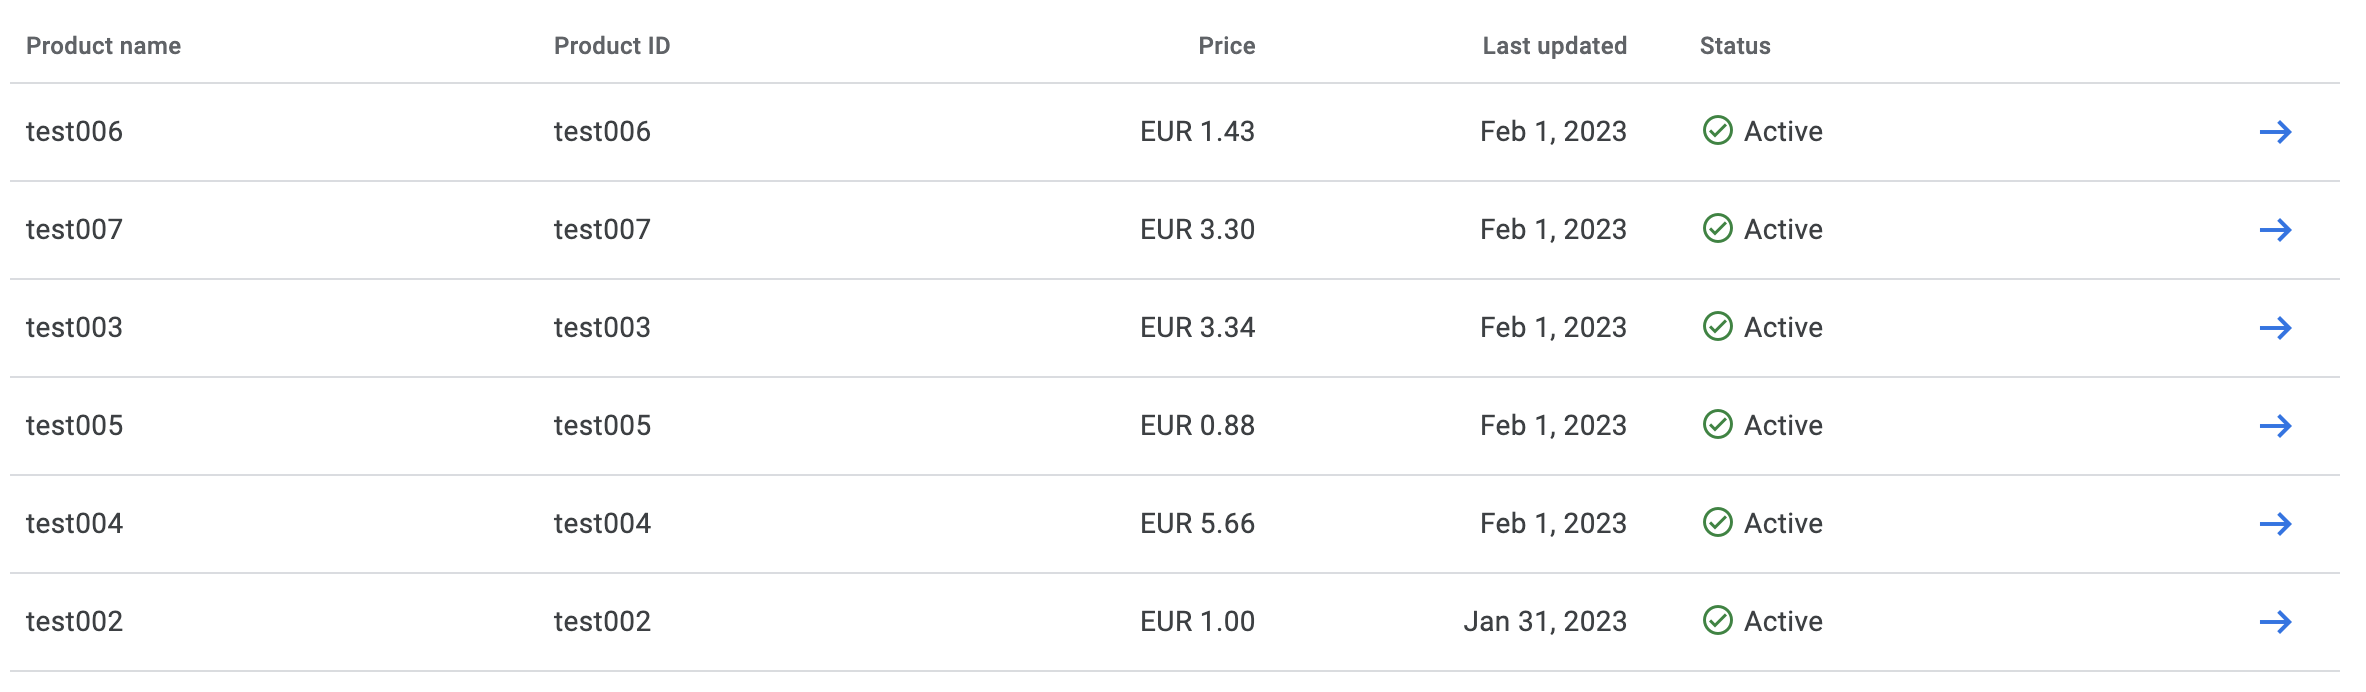Click the arrow icon for test007
The height and width of the screenshot is (692, 2366).
coord(2275,230)
